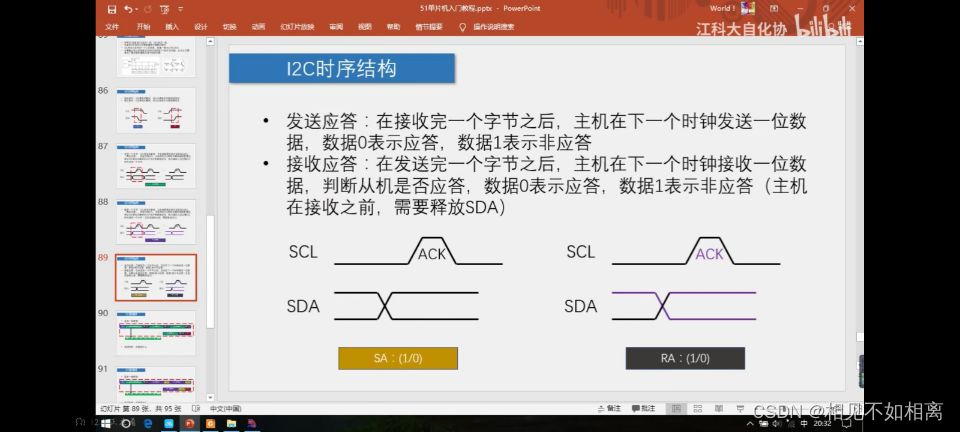960x432 pixels.
Task: Open the 文件 (File) tab
Action: (x=112, y=27)
